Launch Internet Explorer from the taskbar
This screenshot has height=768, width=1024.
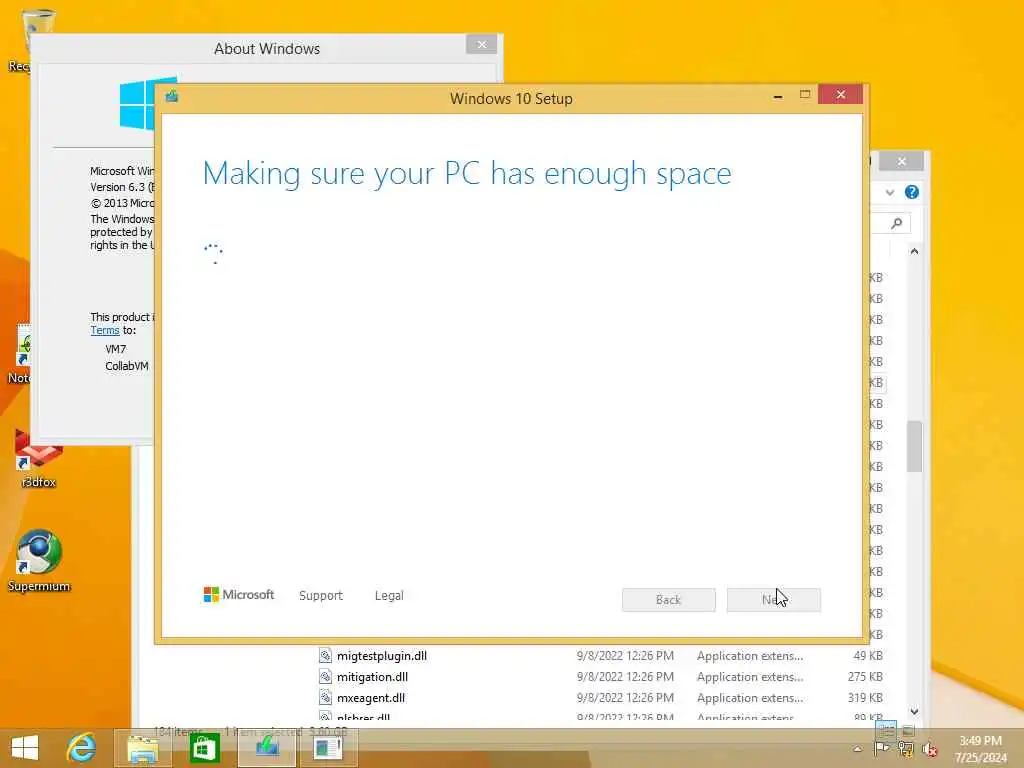click(x=81, y=747)
